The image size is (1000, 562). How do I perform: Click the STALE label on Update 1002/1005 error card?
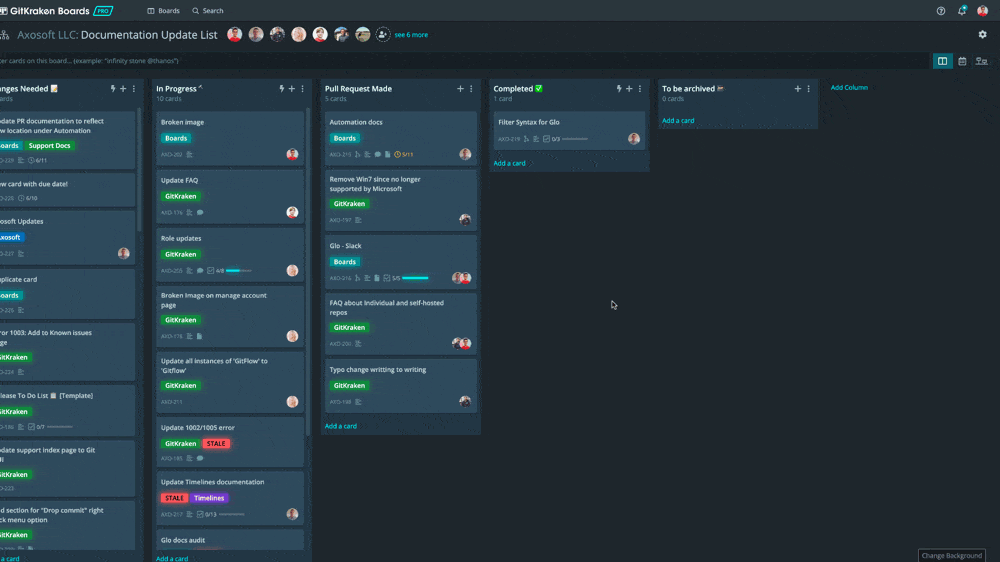tap(216, 443)
